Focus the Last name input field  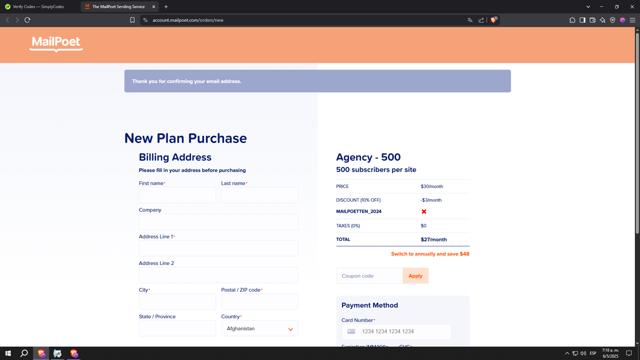pos(260,196)
